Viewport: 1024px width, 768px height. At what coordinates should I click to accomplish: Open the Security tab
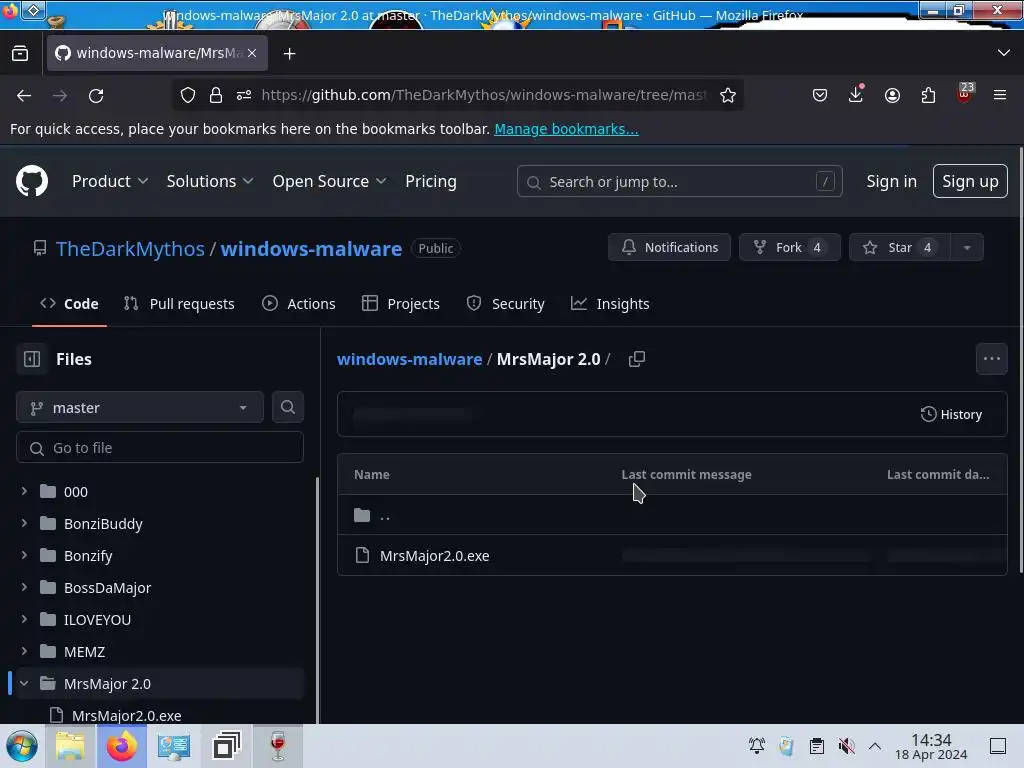coord(505,304)
